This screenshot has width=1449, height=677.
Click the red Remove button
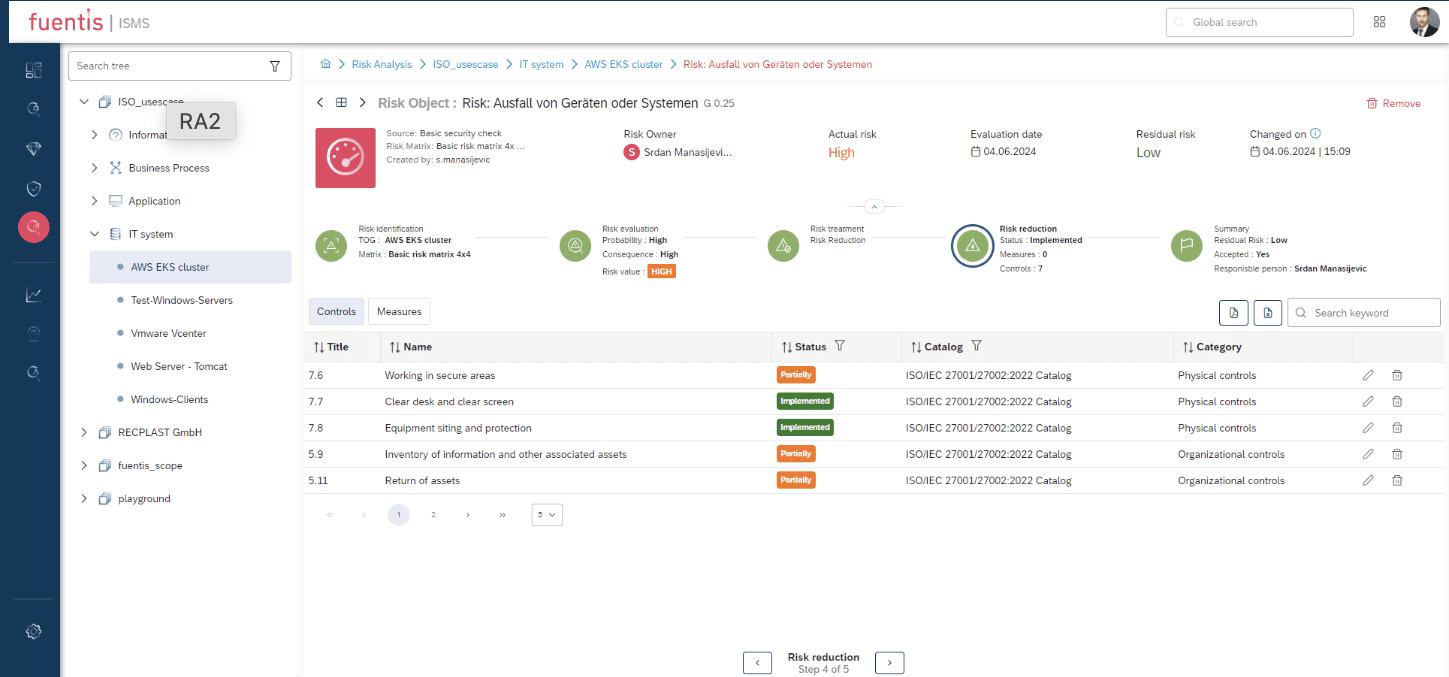(1393, 103)
